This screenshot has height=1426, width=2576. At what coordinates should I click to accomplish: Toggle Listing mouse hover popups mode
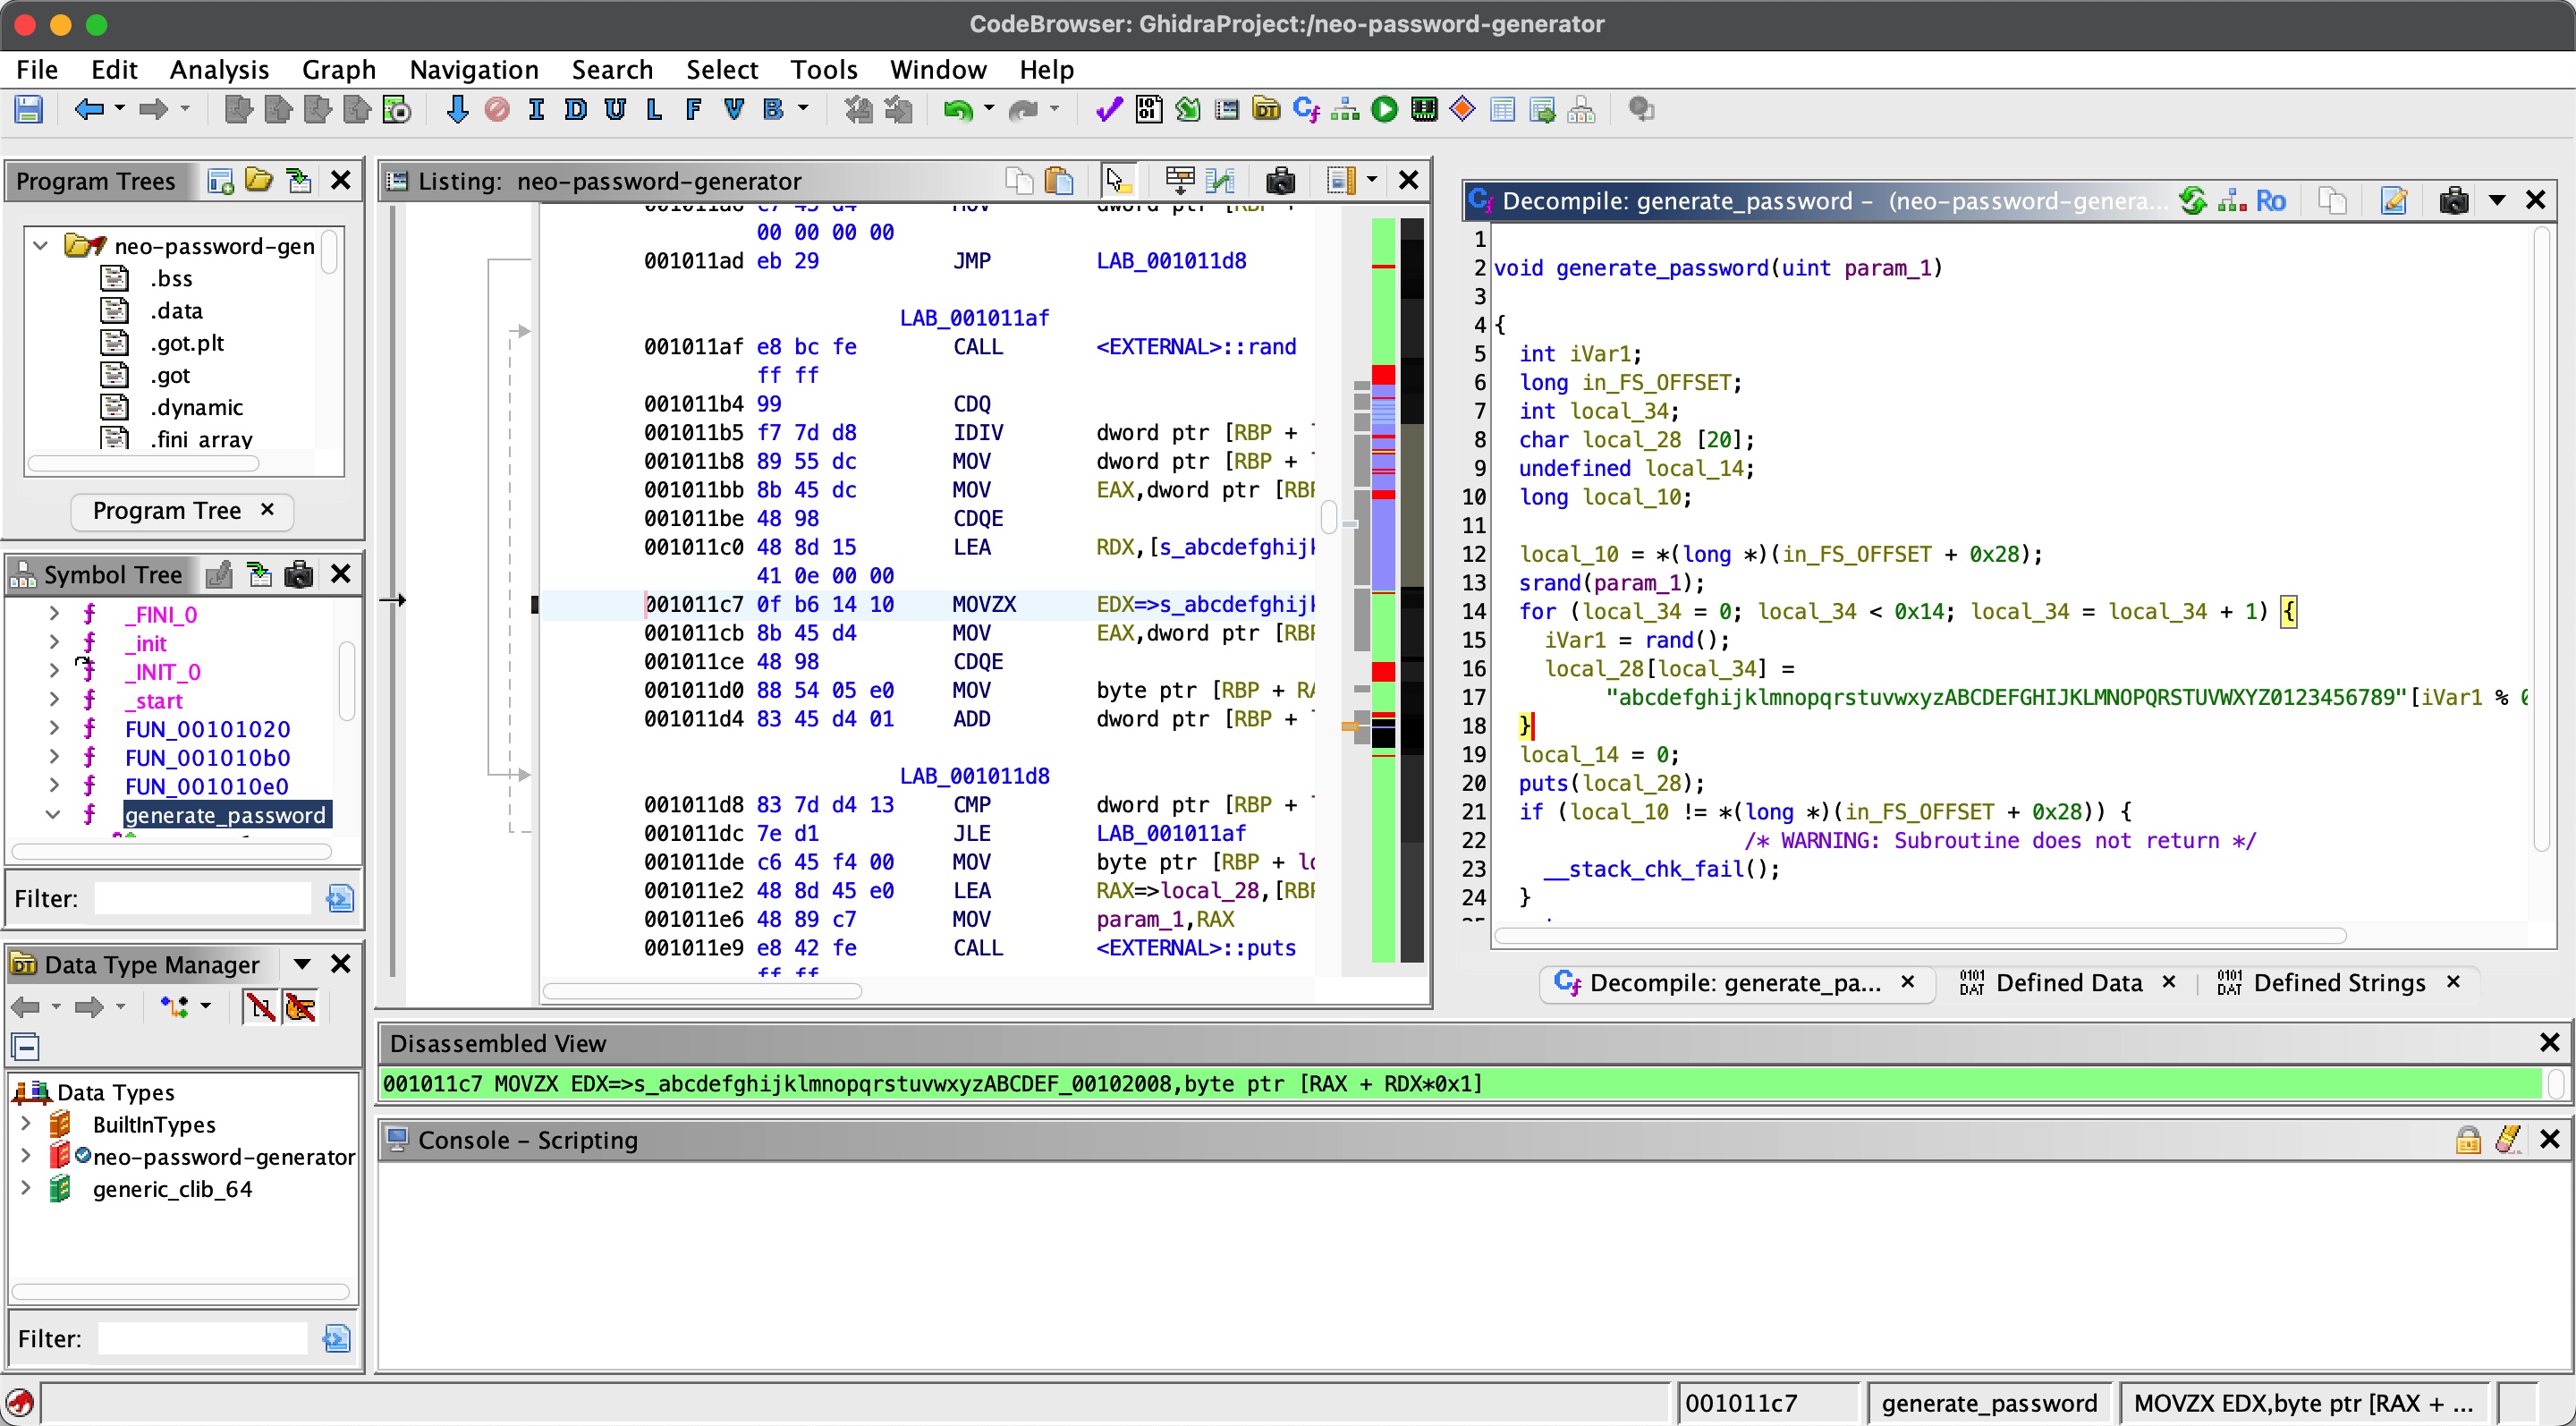click(x=1117, y=181)
